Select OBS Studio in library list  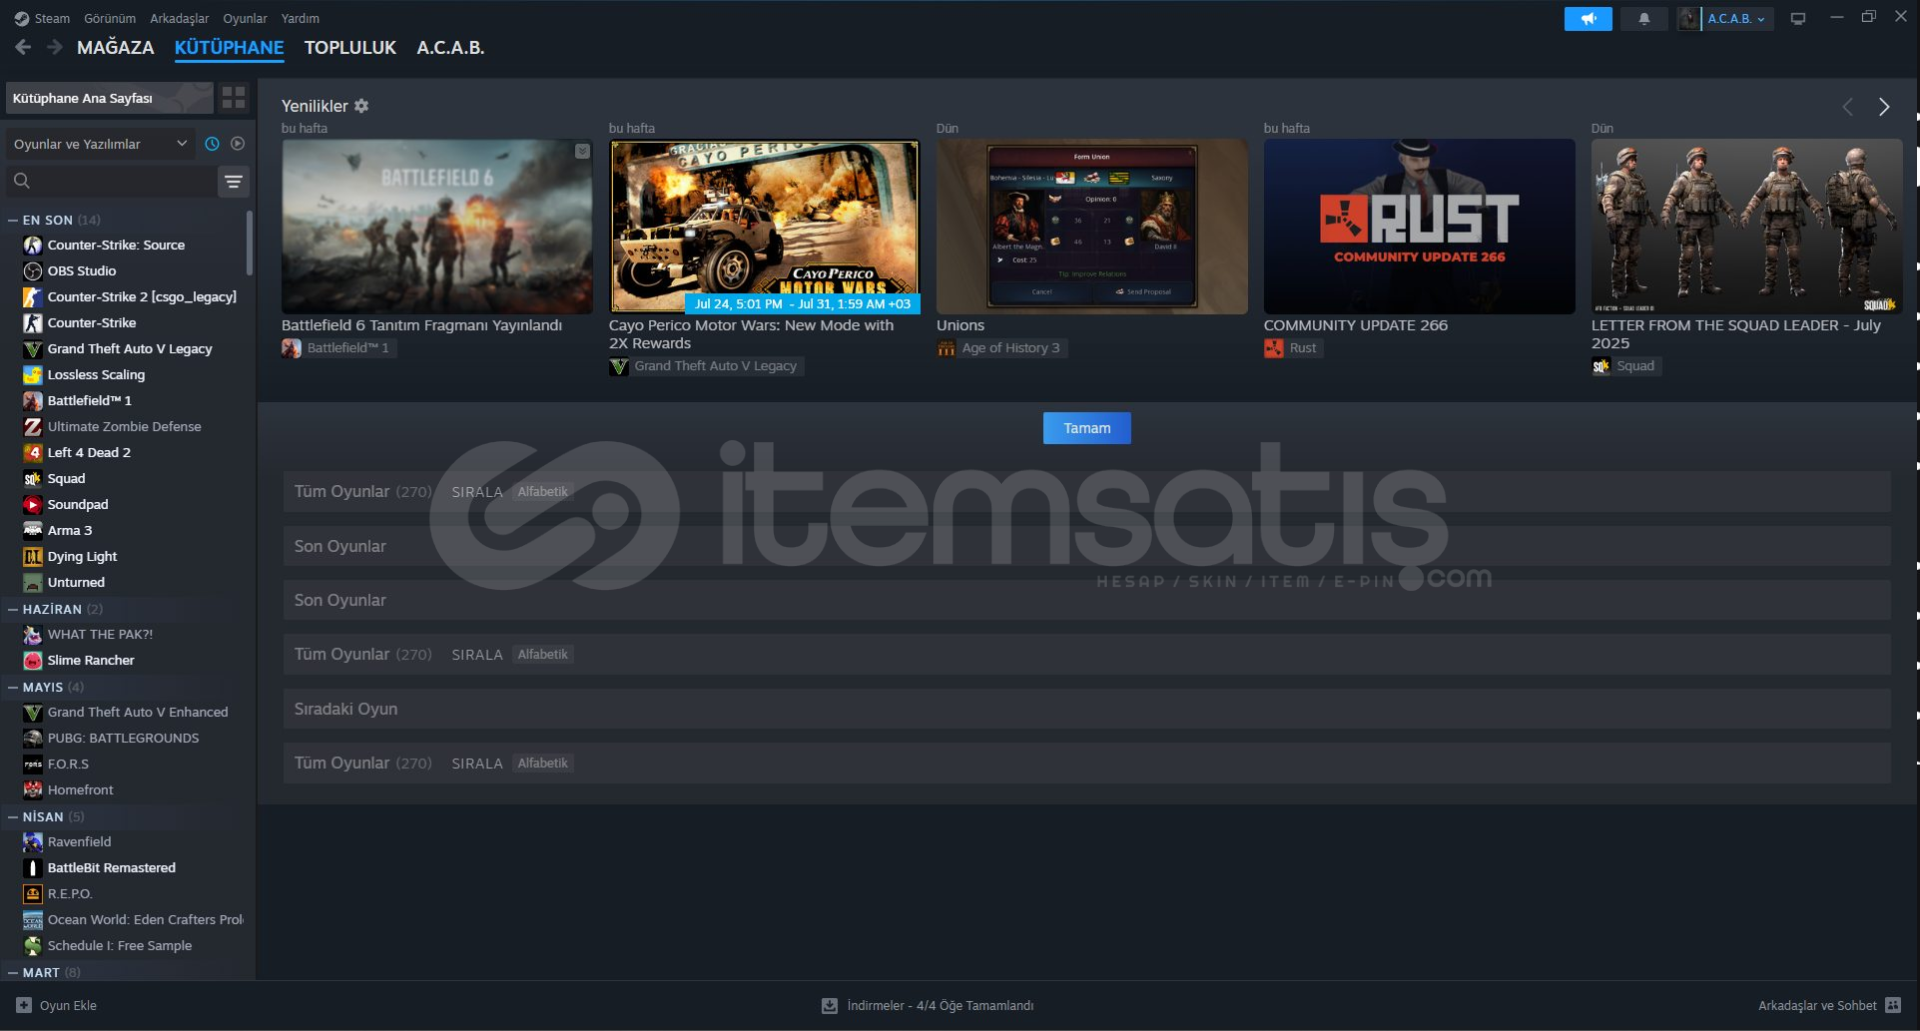[x=82, y=271]
